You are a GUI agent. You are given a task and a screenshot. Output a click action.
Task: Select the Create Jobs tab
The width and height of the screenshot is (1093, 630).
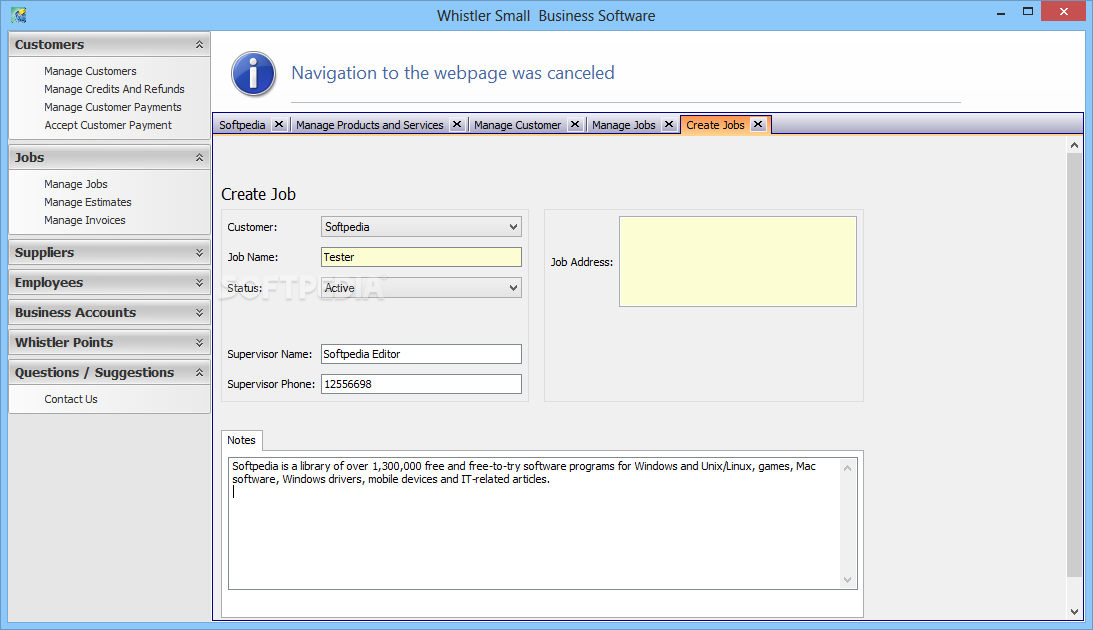coord(715,125)
